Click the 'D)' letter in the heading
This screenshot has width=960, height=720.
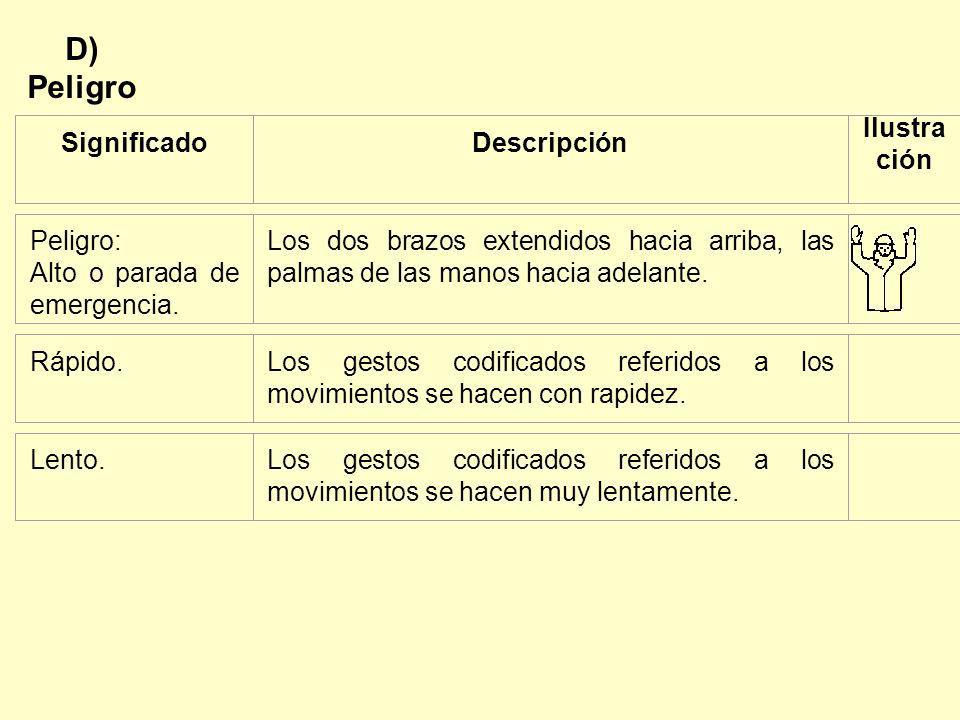[x=82, y=50]
